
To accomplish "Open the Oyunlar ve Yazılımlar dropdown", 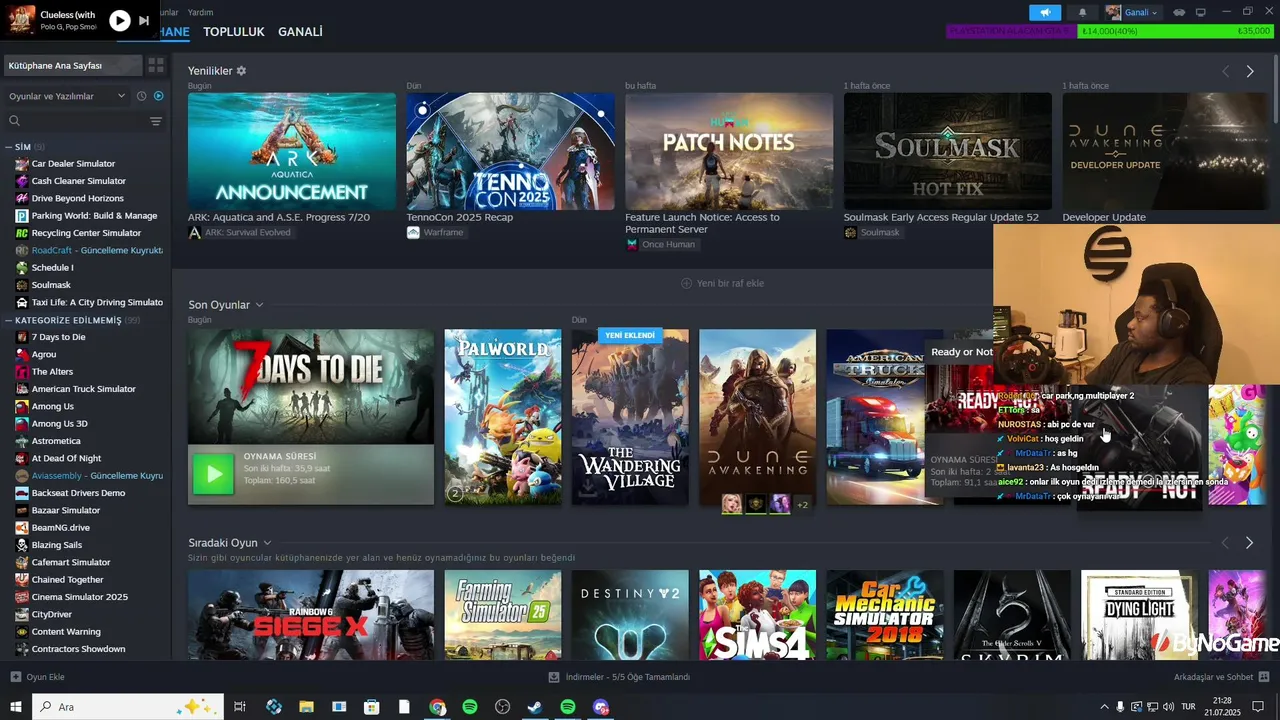I will point(66,96).
